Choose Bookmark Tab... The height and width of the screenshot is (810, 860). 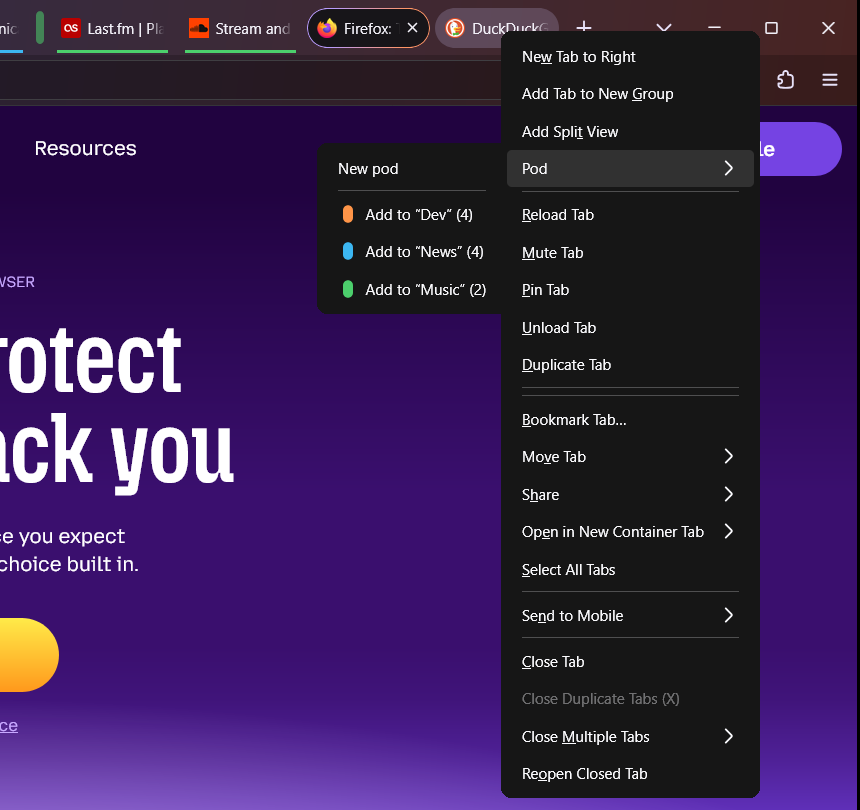pos(630,420)
